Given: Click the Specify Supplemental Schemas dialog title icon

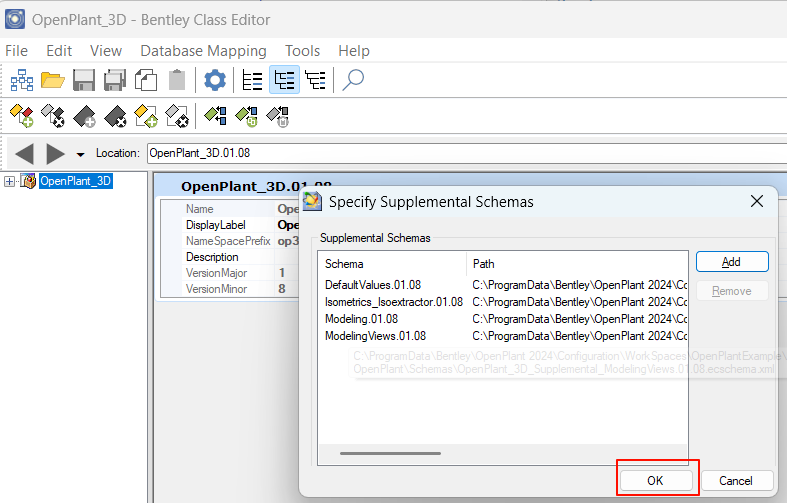Looking at the screenshot, I should [312, 202].
